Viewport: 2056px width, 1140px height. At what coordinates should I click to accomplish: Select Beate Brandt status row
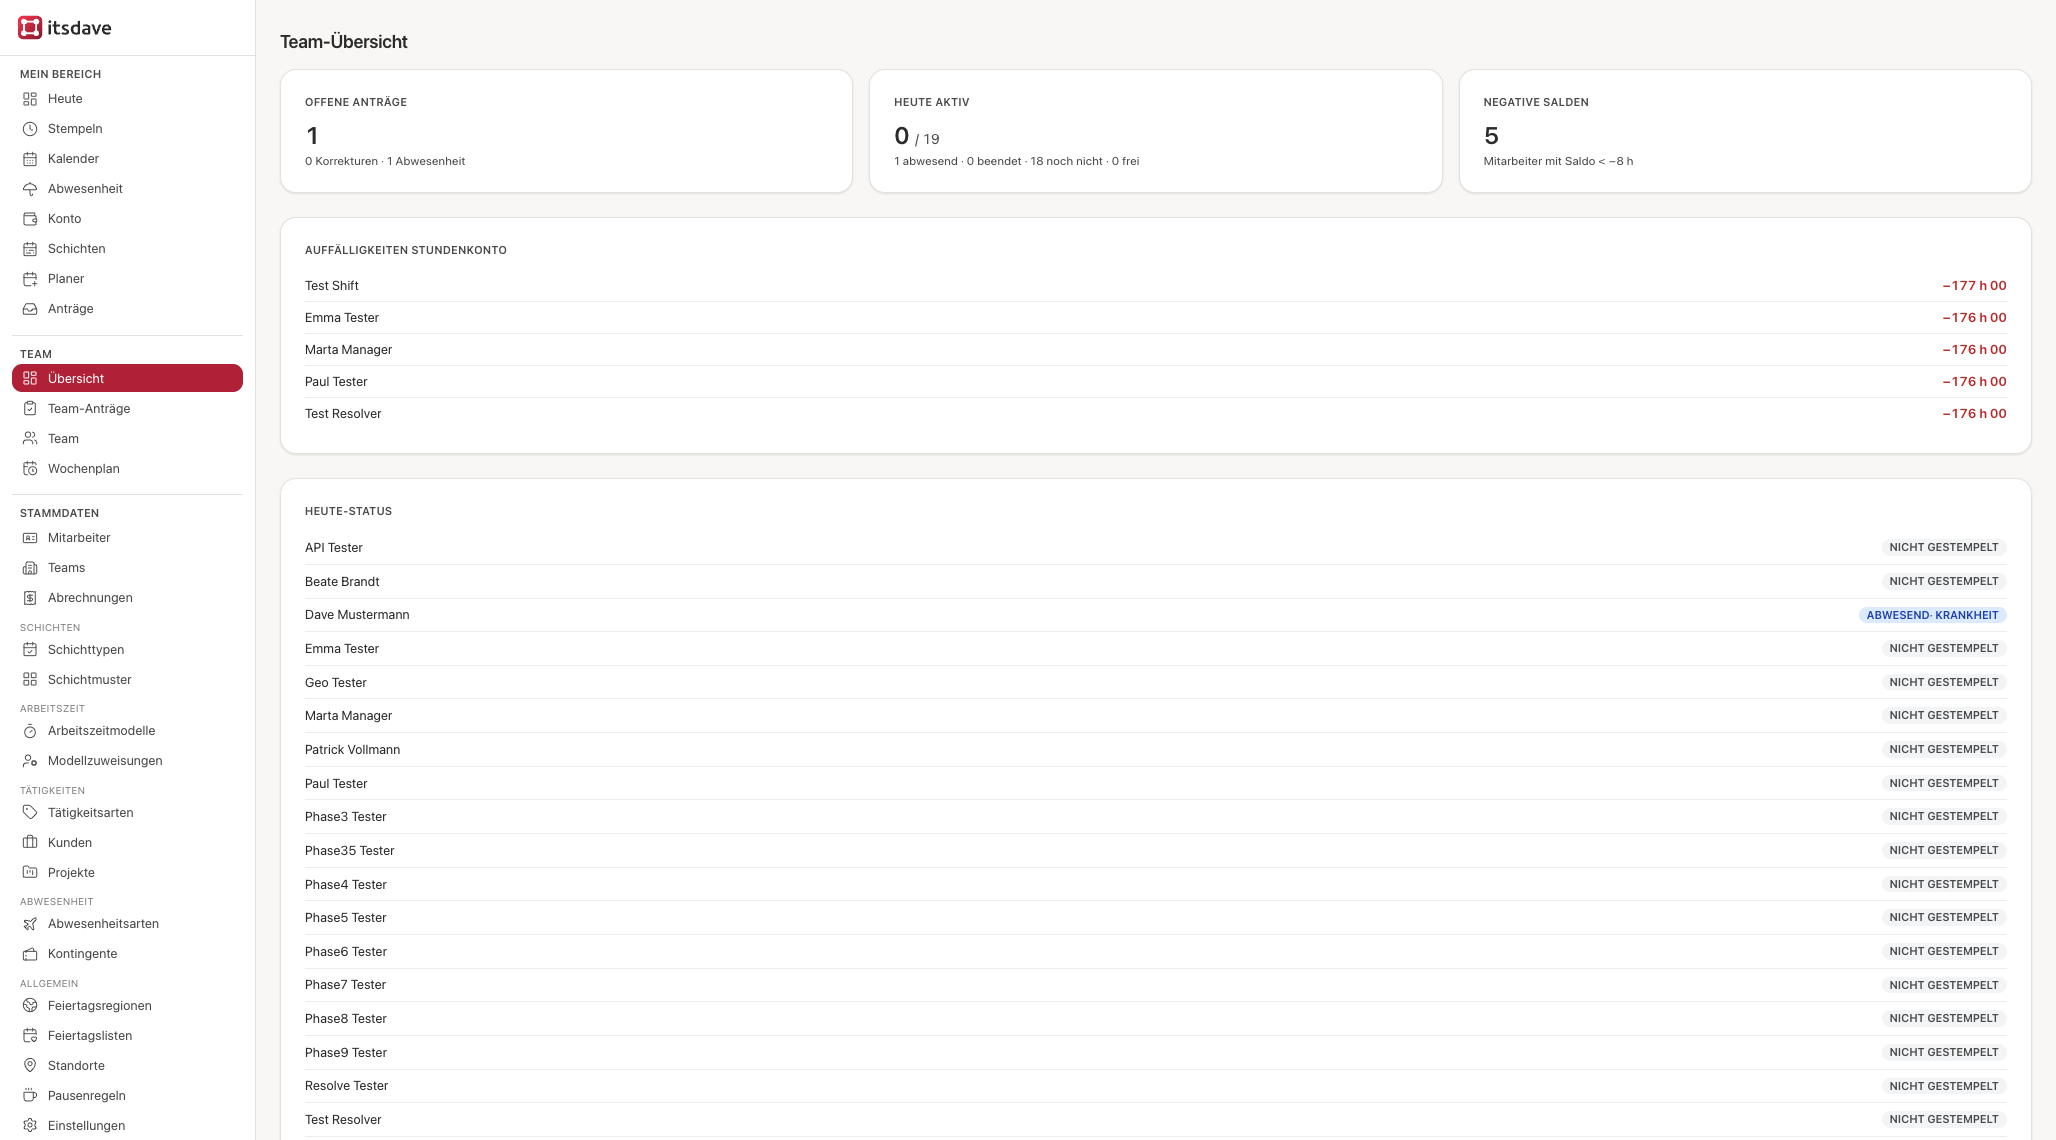coord(1155,582)
